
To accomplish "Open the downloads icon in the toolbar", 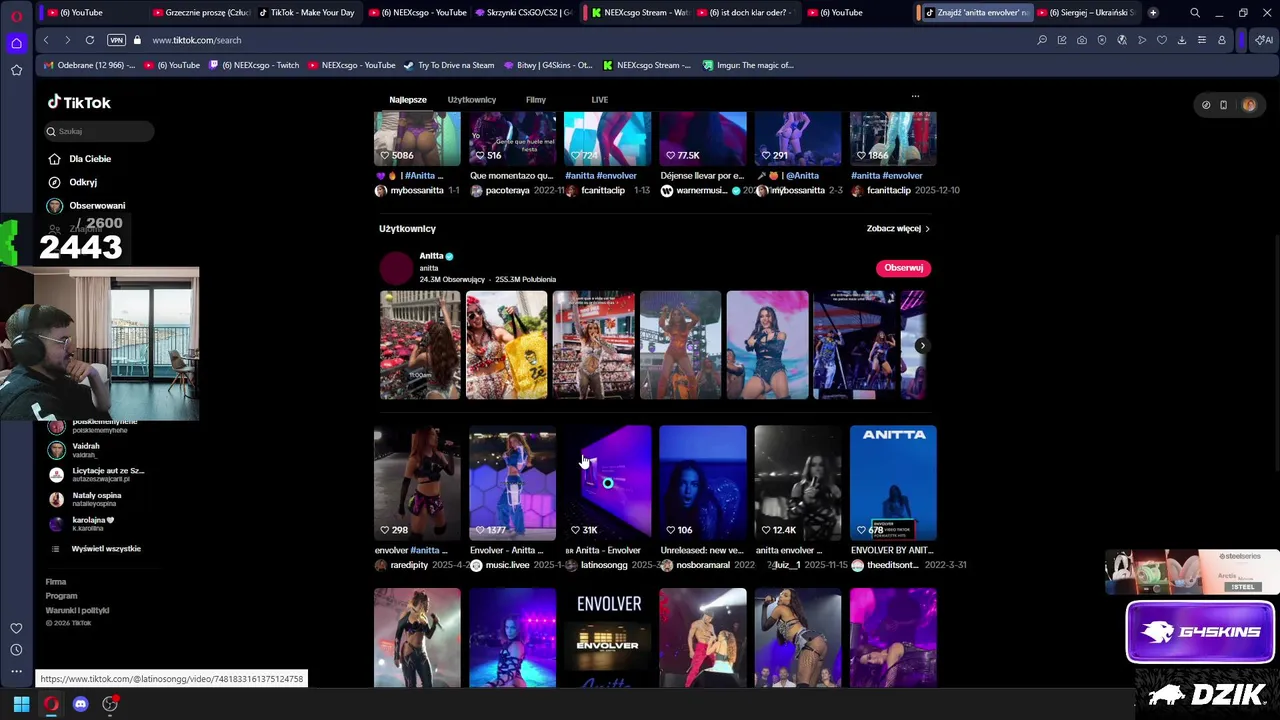I will [1182, 40].
